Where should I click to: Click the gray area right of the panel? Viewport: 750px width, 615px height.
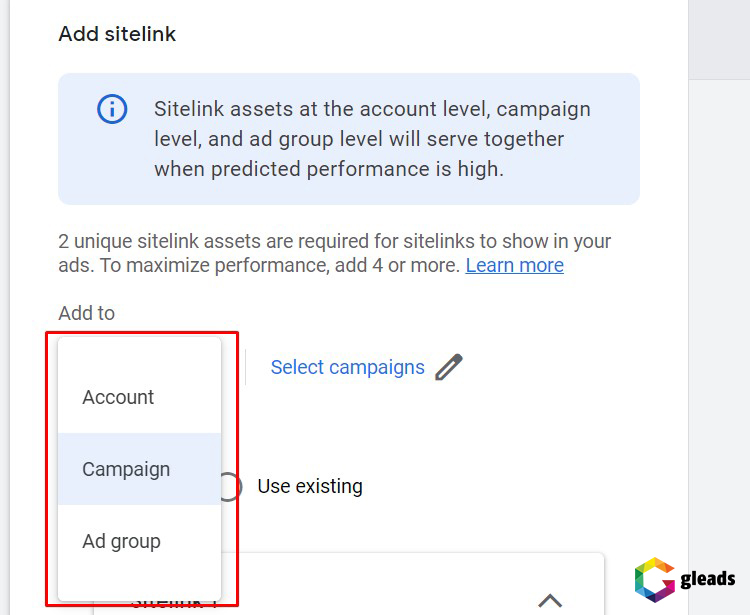point(720,300)
